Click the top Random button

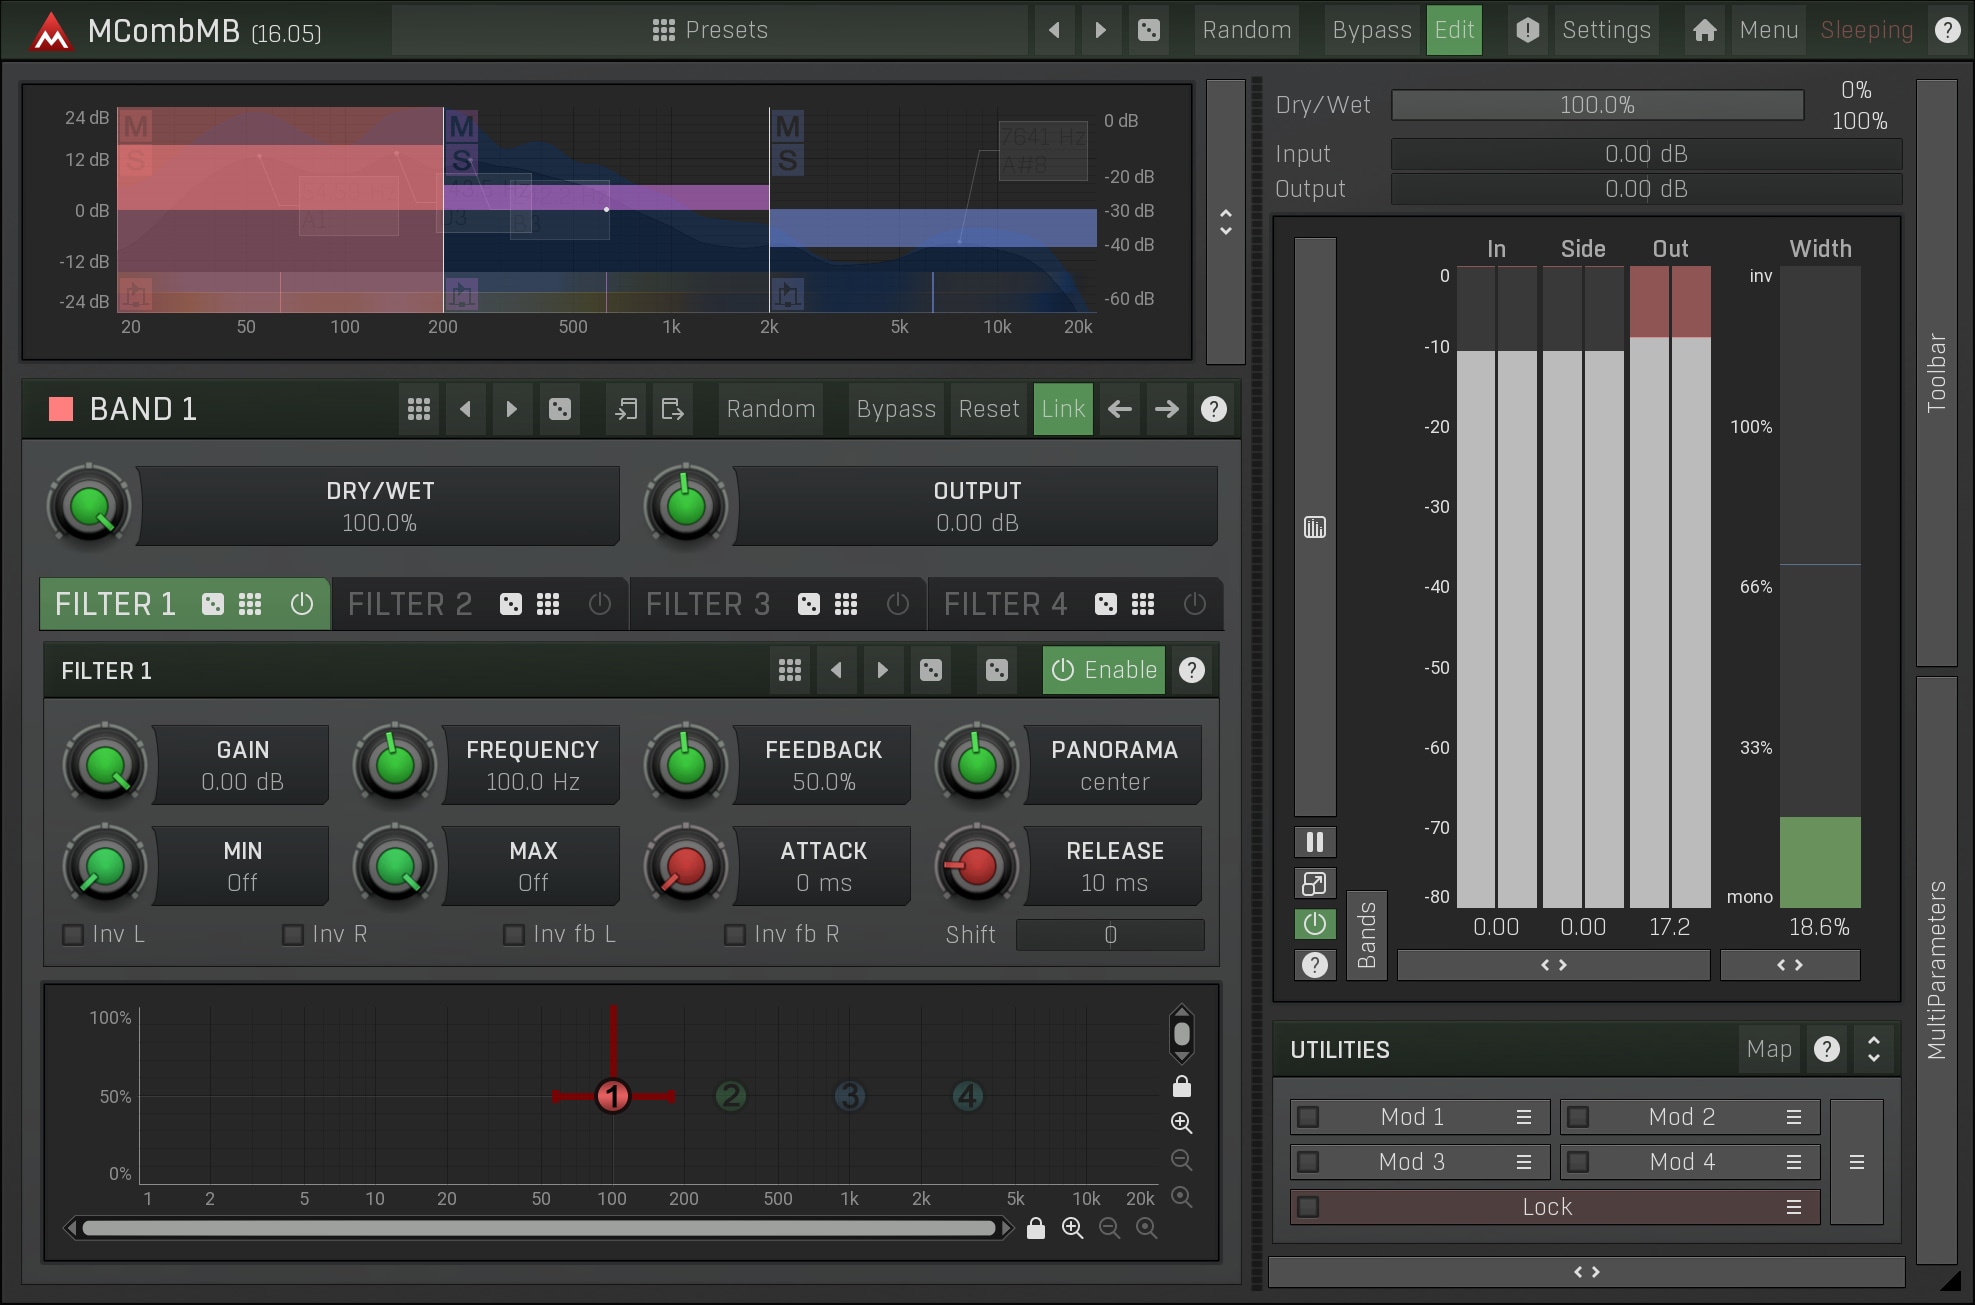[x=1246, y=30]
